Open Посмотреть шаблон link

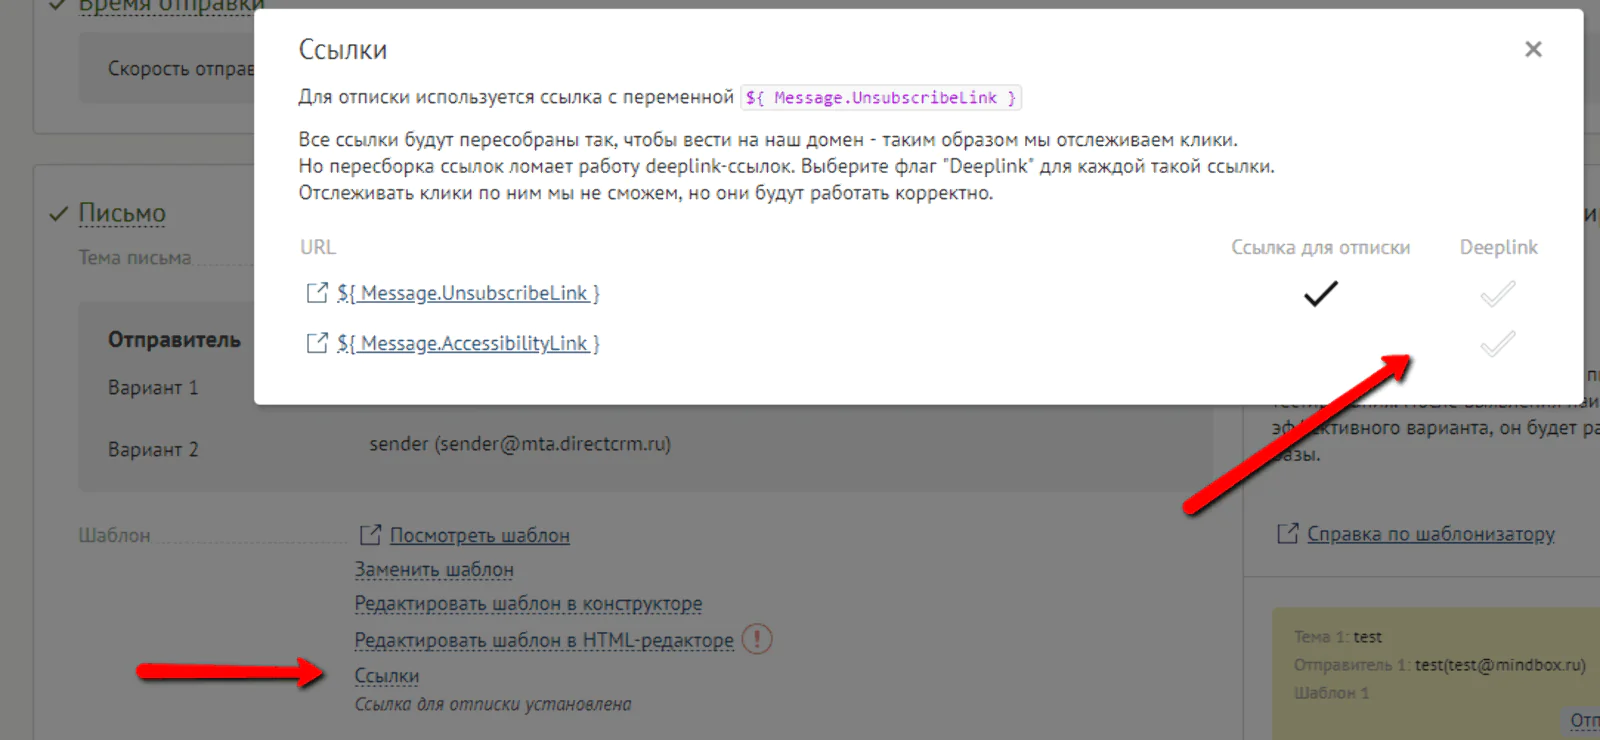(x=480, y=535)
